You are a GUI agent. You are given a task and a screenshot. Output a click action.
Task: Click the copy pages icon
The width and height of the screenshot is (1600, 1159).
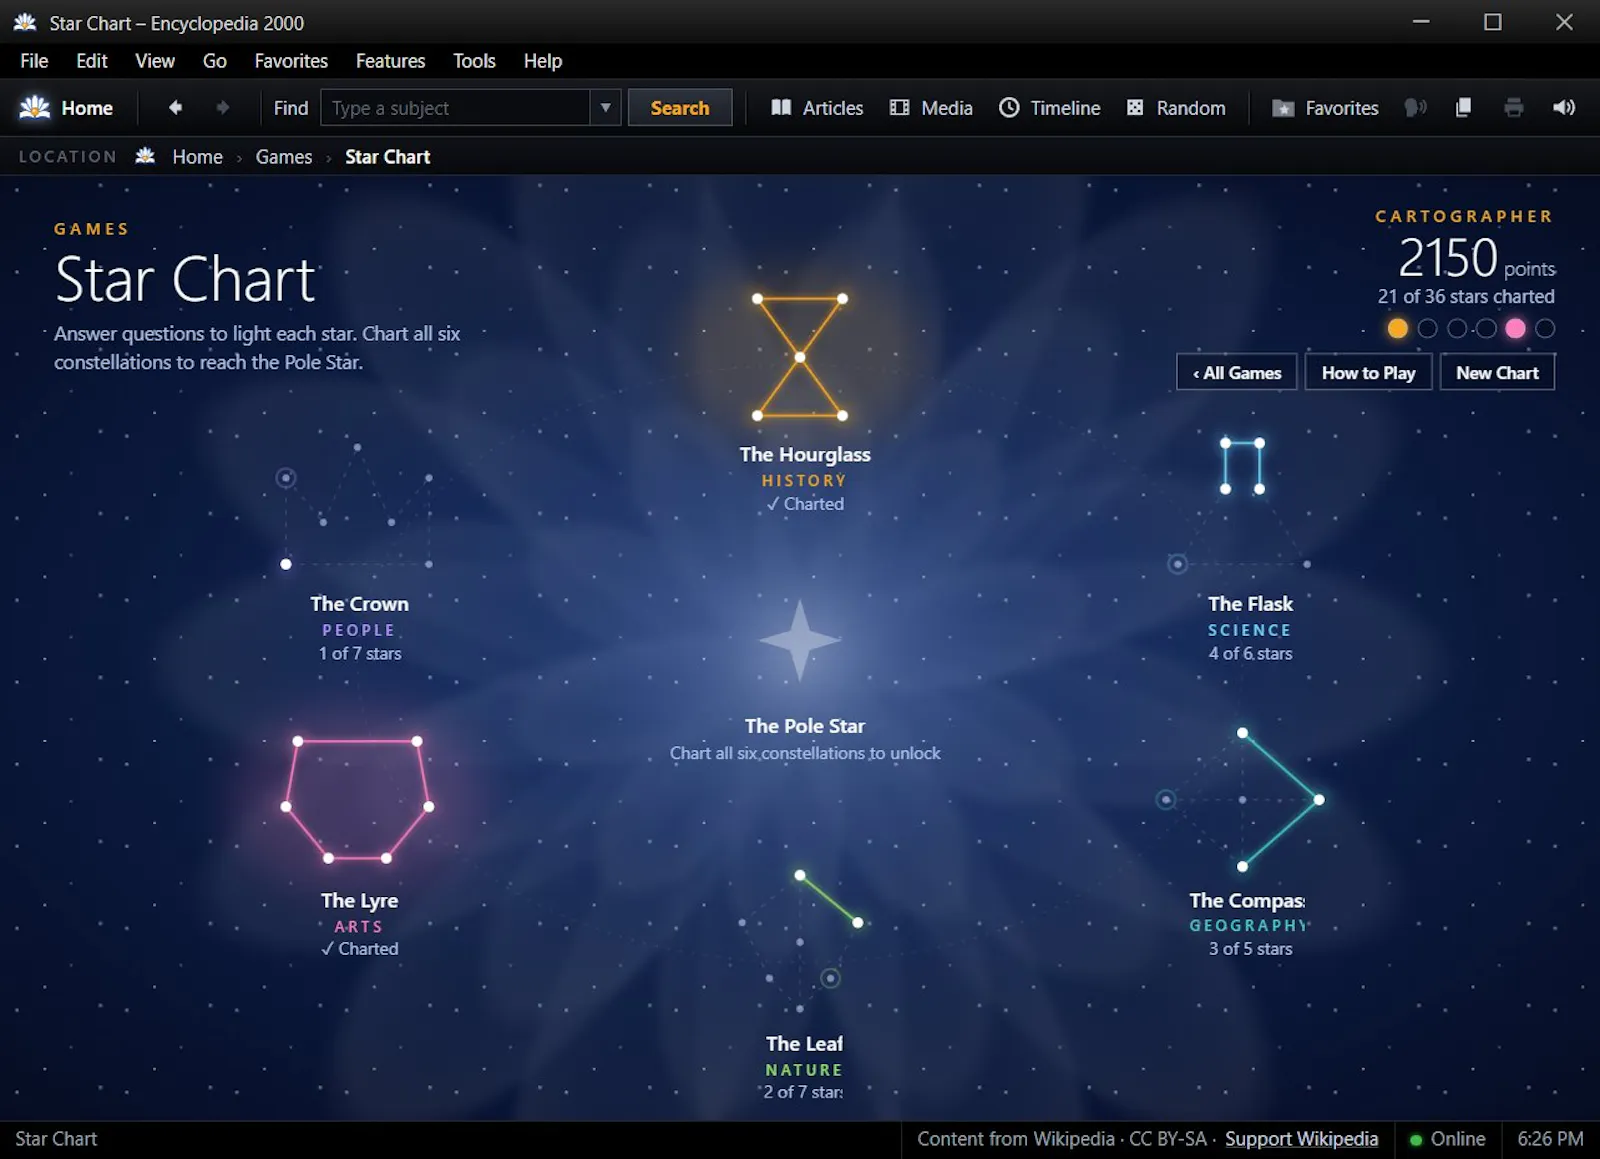(x=1463, y=108)
